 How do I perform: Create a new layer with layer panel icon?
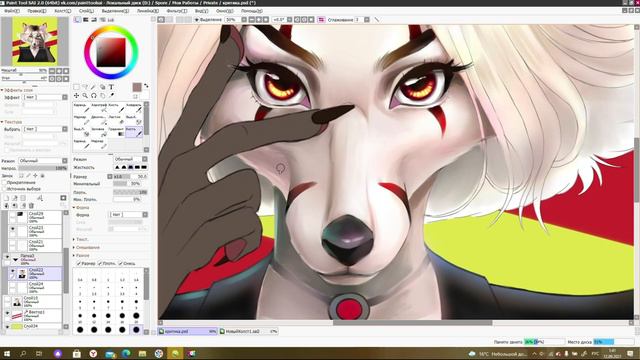pyautogui.click(x=6, y=198)
